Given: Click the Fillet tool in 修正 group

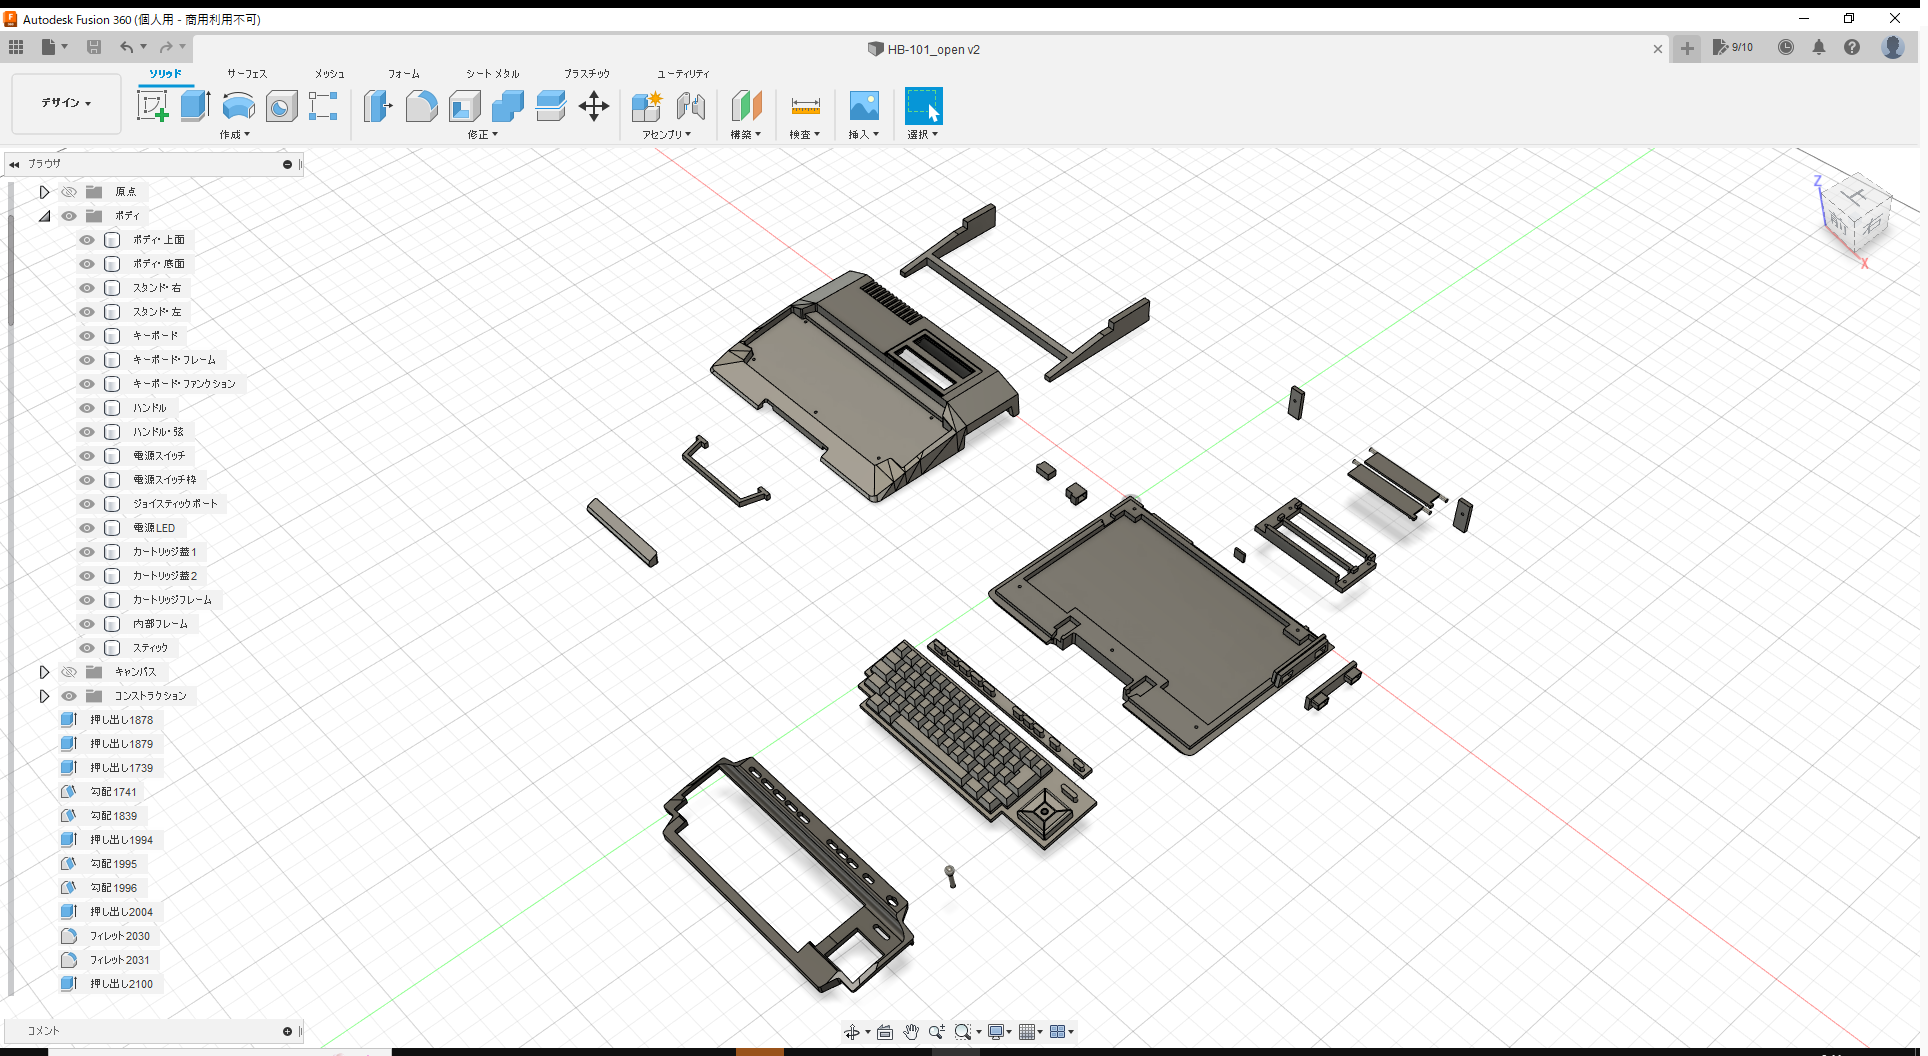Looking at the screenshot, I should [421, 106].
